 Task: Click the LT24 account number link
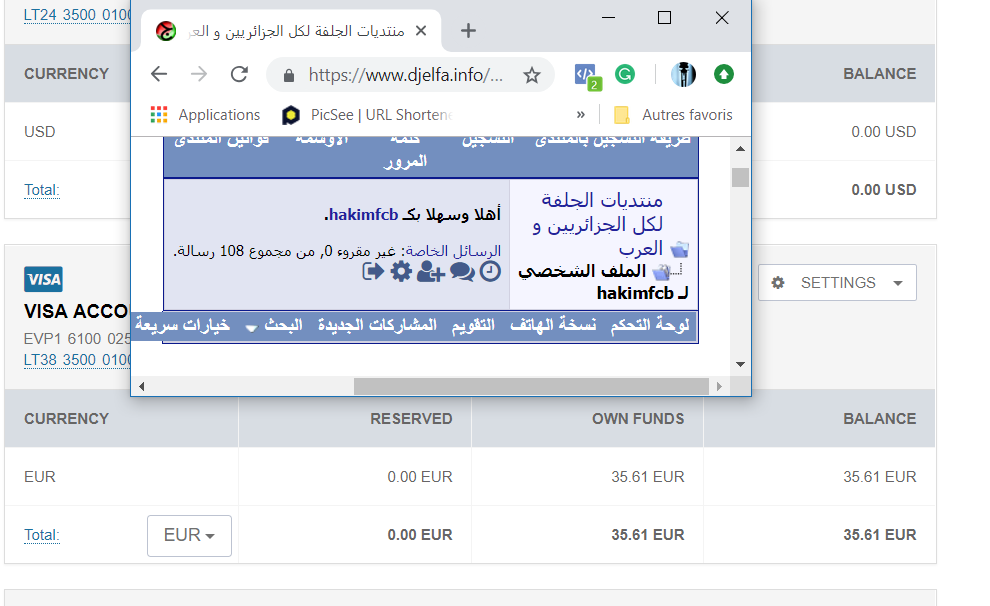tap(77, 15)
